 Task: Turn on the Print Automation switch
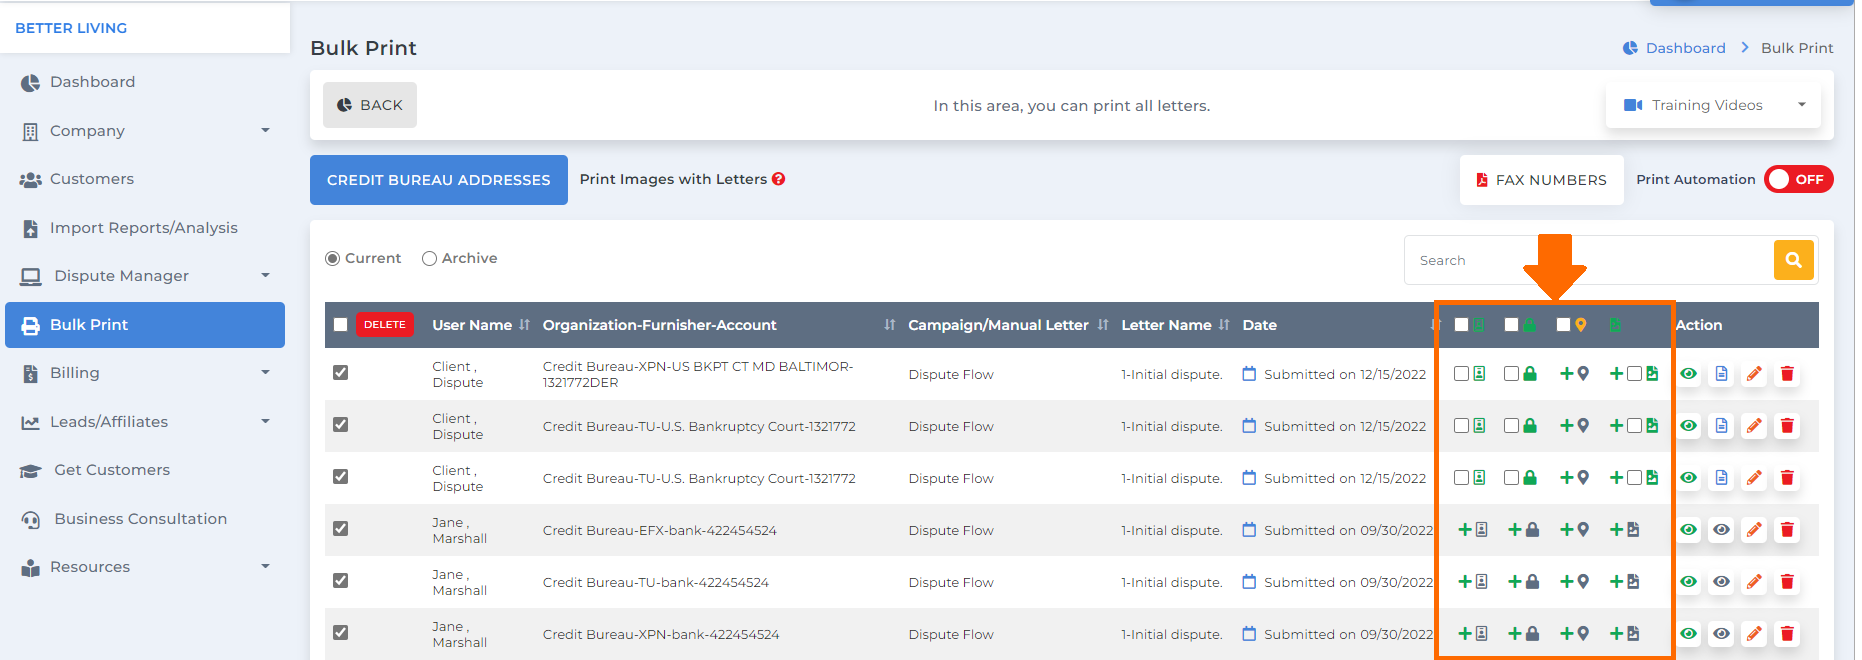pos(1798,179)
